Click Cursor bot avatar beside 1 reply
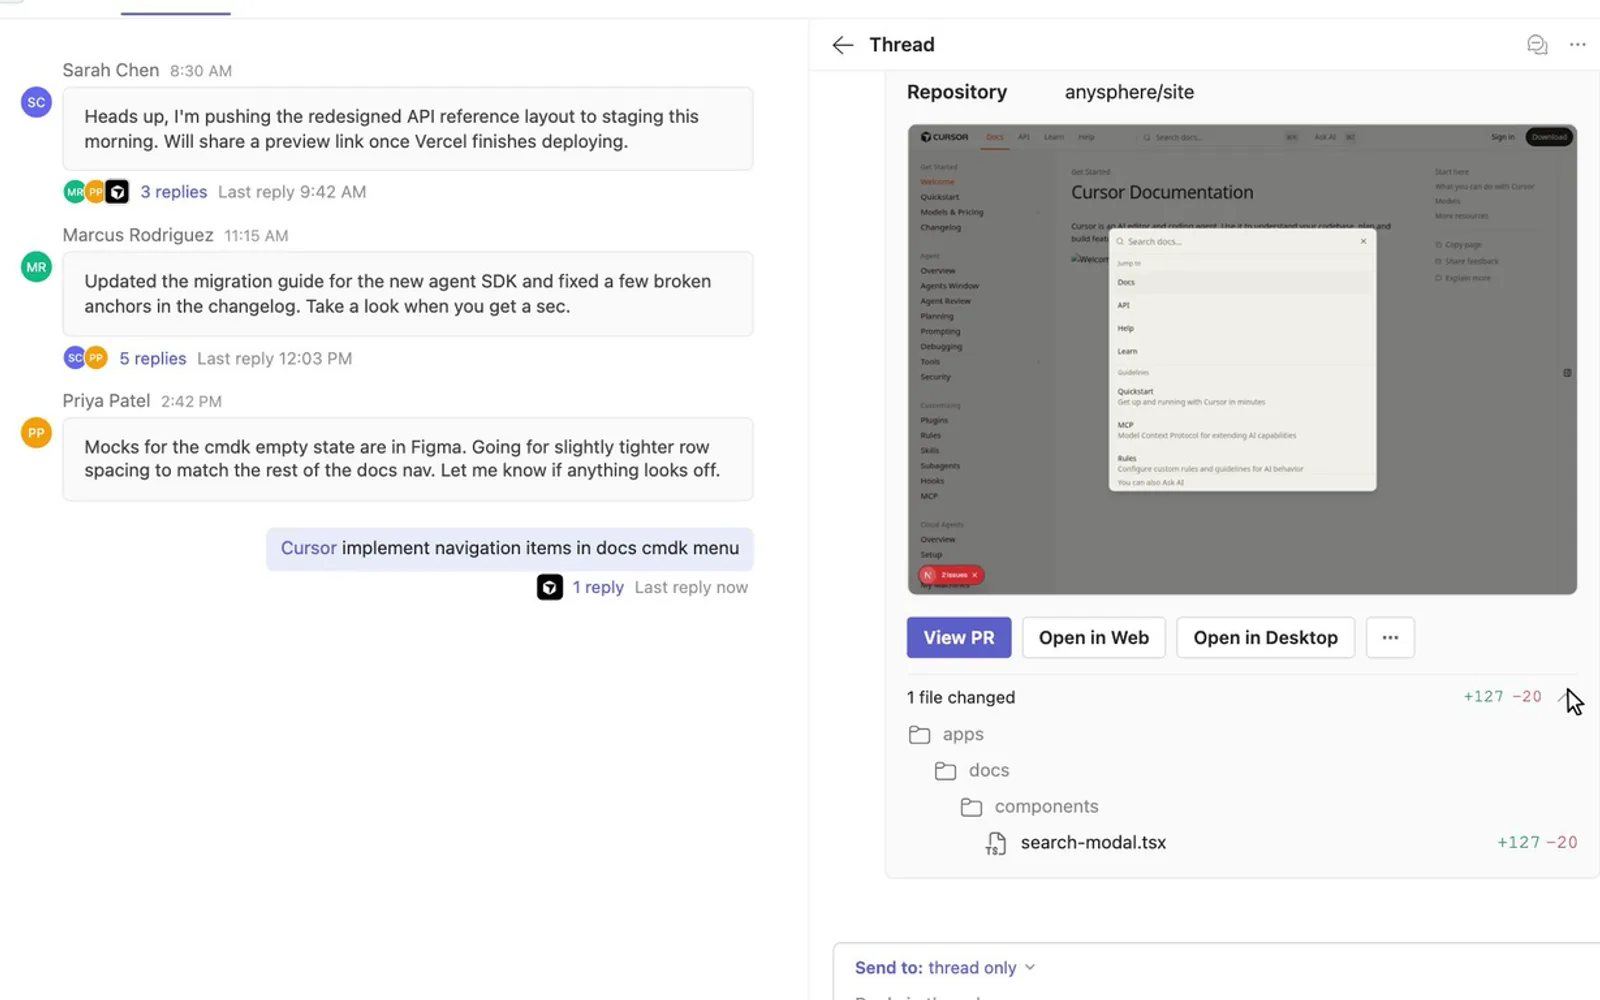The image size is (1600, 1000). [550, 587]
